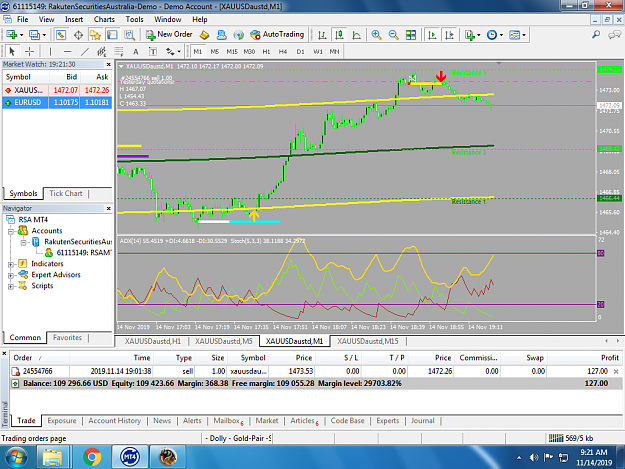This screenshot has height=469, width=625.
Task: Open the Account History terminal tab
Action: coord(115,421)
